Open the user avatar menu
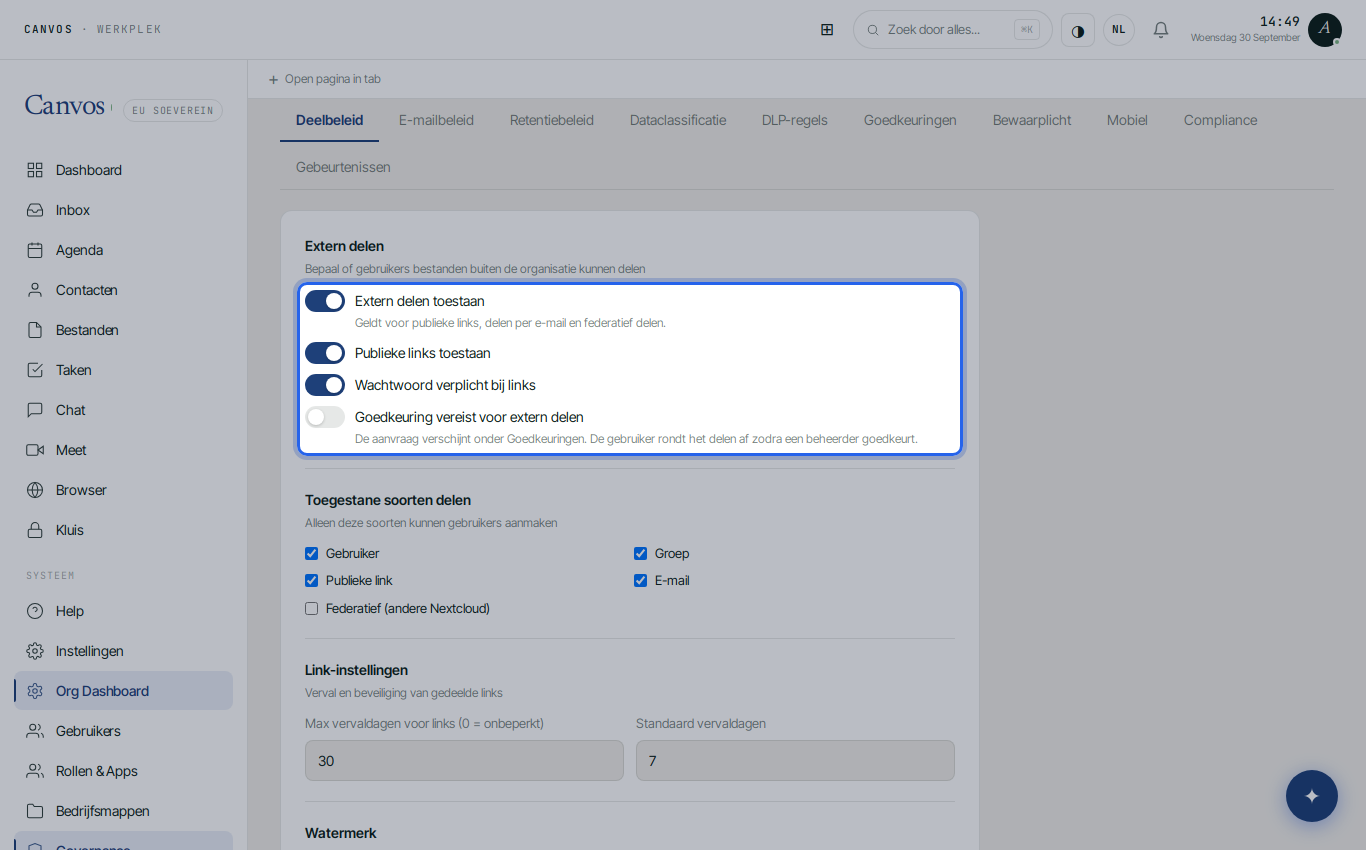 point(1325,30)
